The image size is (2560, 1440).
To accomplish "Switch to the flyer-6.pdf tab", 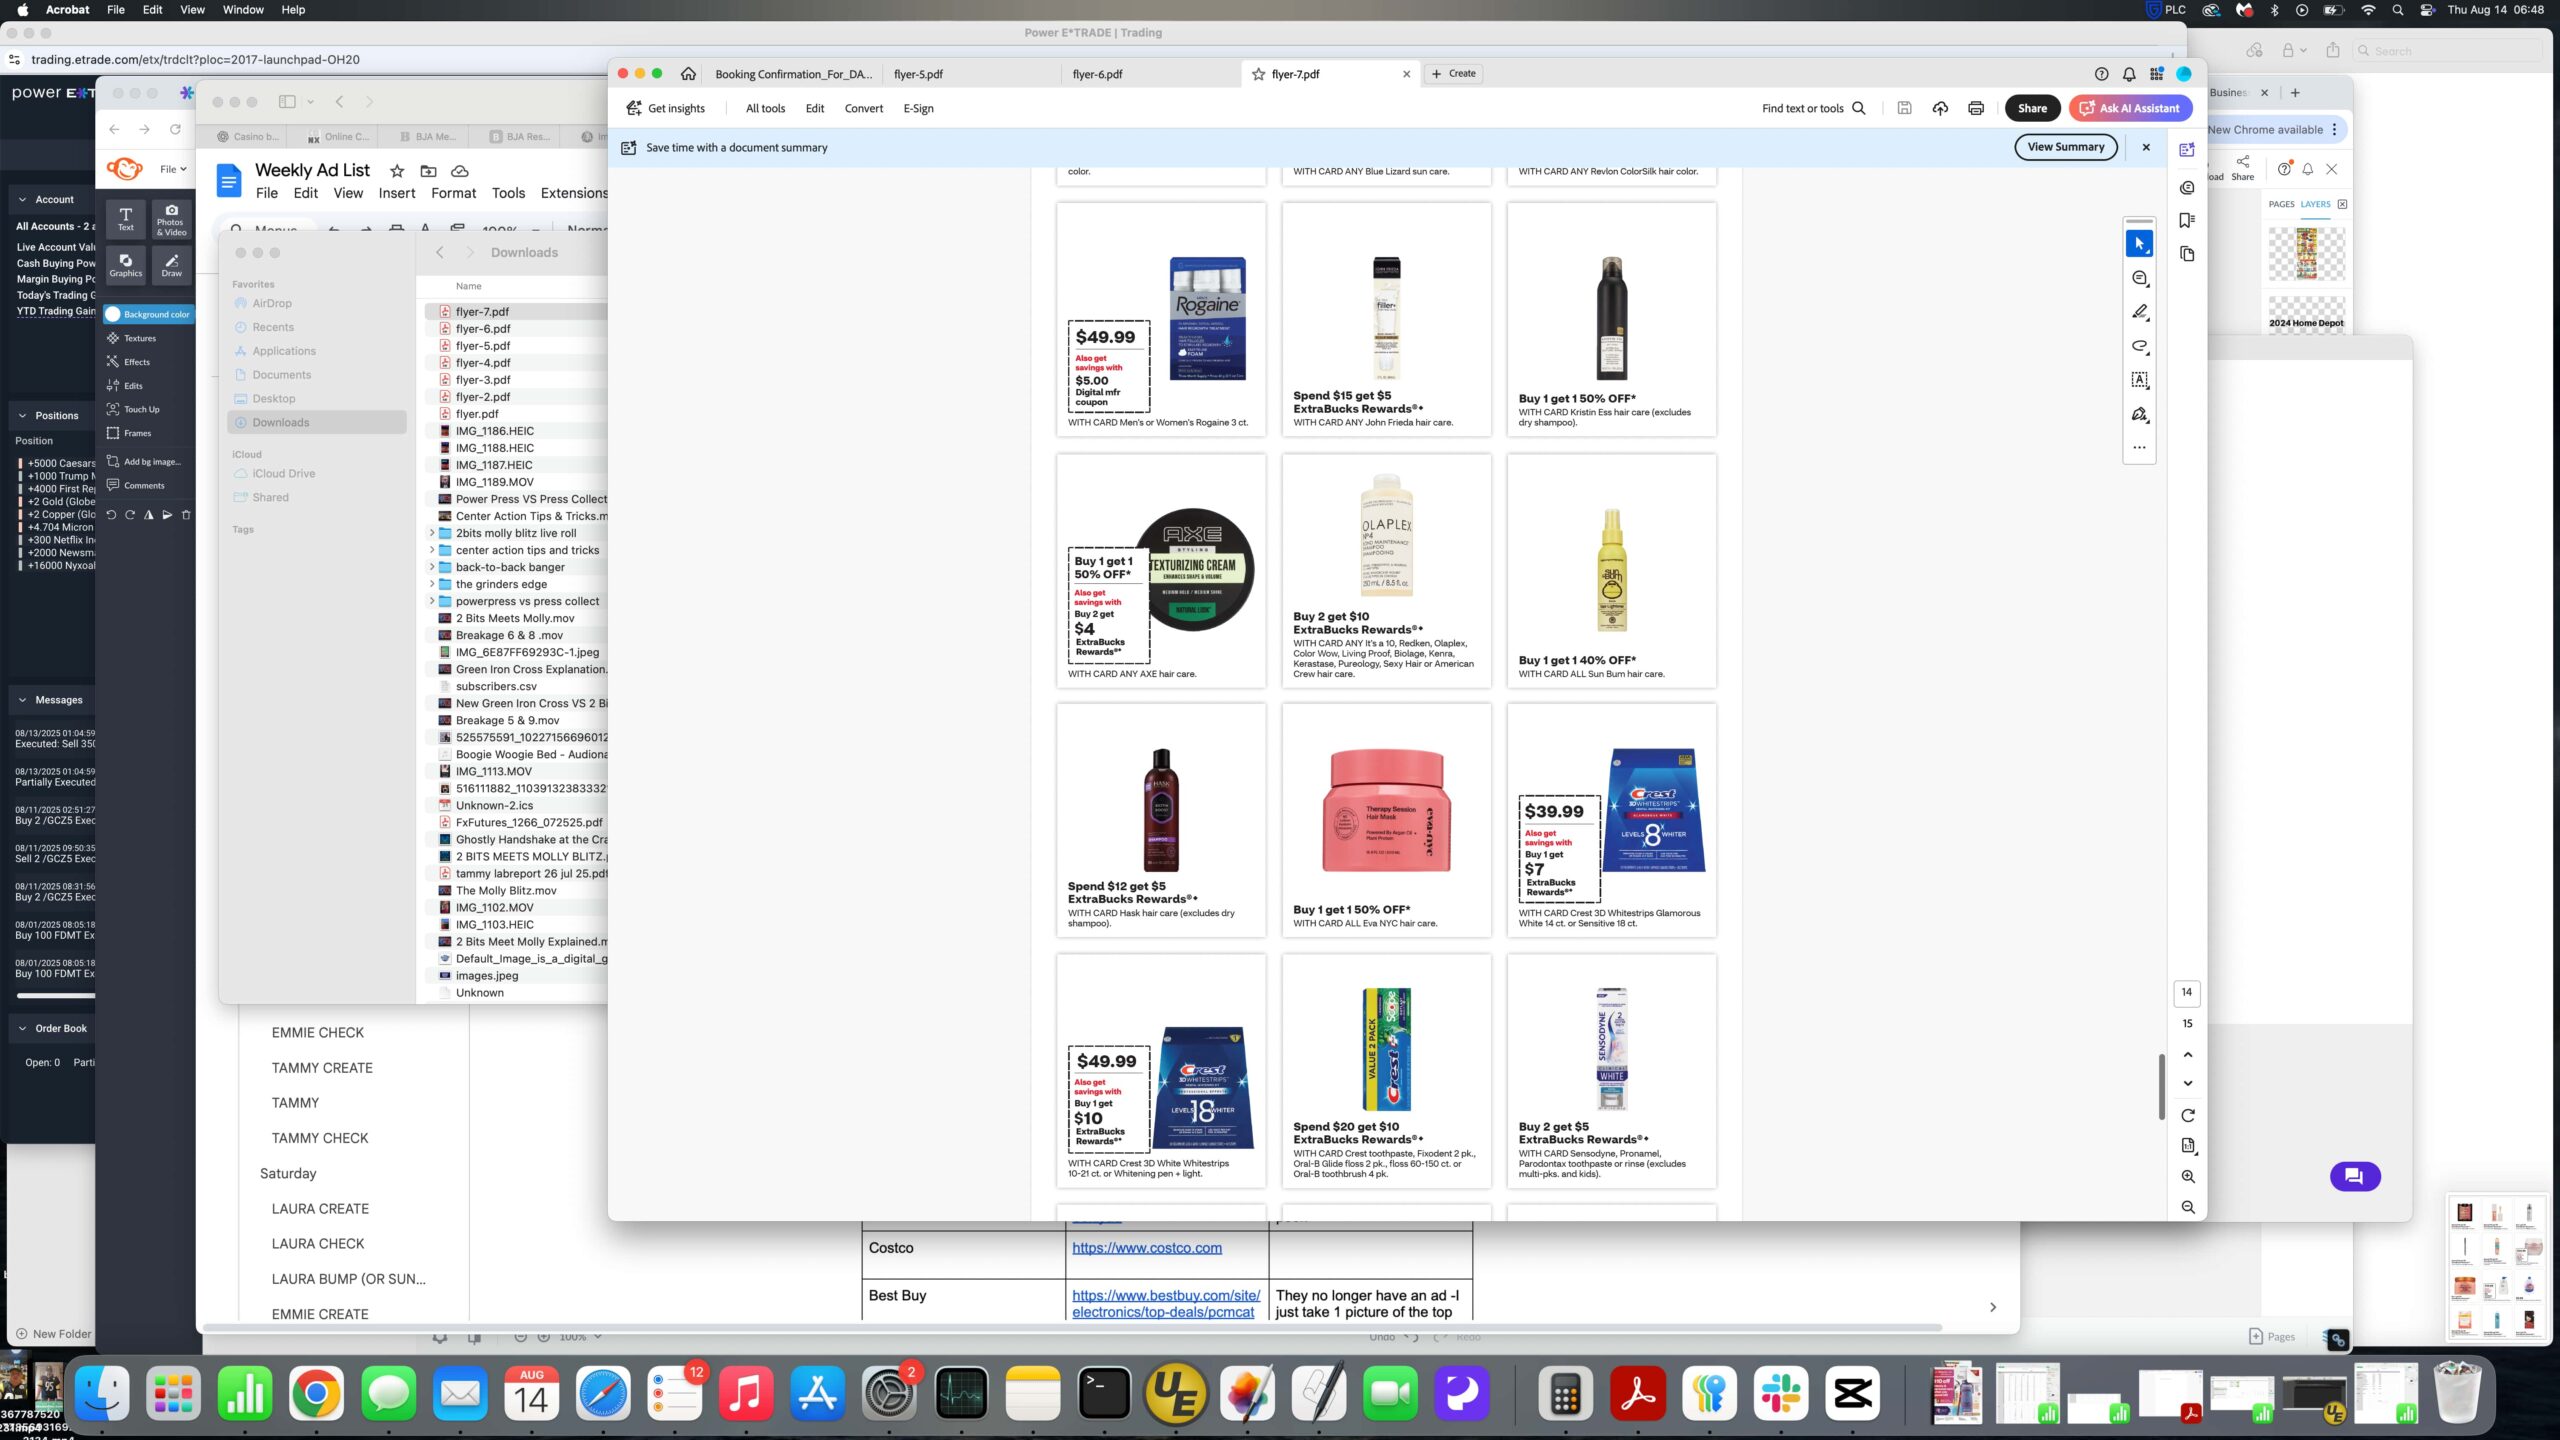I will 1096,74.
